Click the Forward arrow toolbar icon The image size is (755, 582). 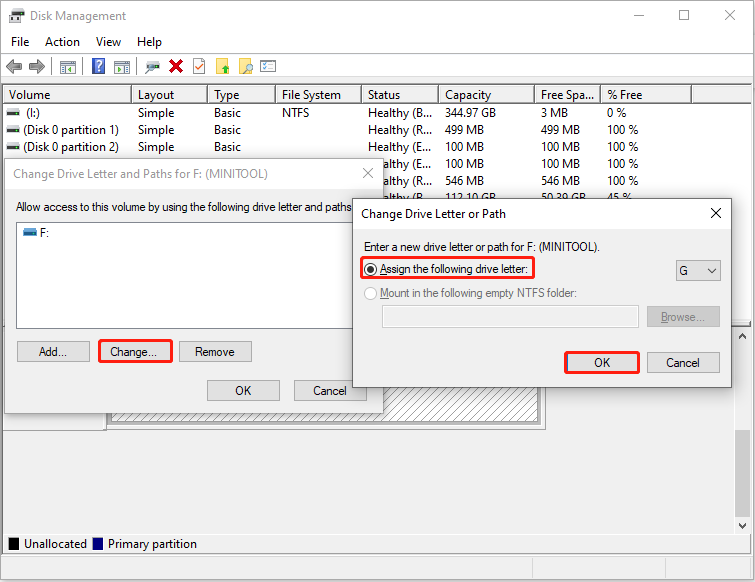pos(37,66)
